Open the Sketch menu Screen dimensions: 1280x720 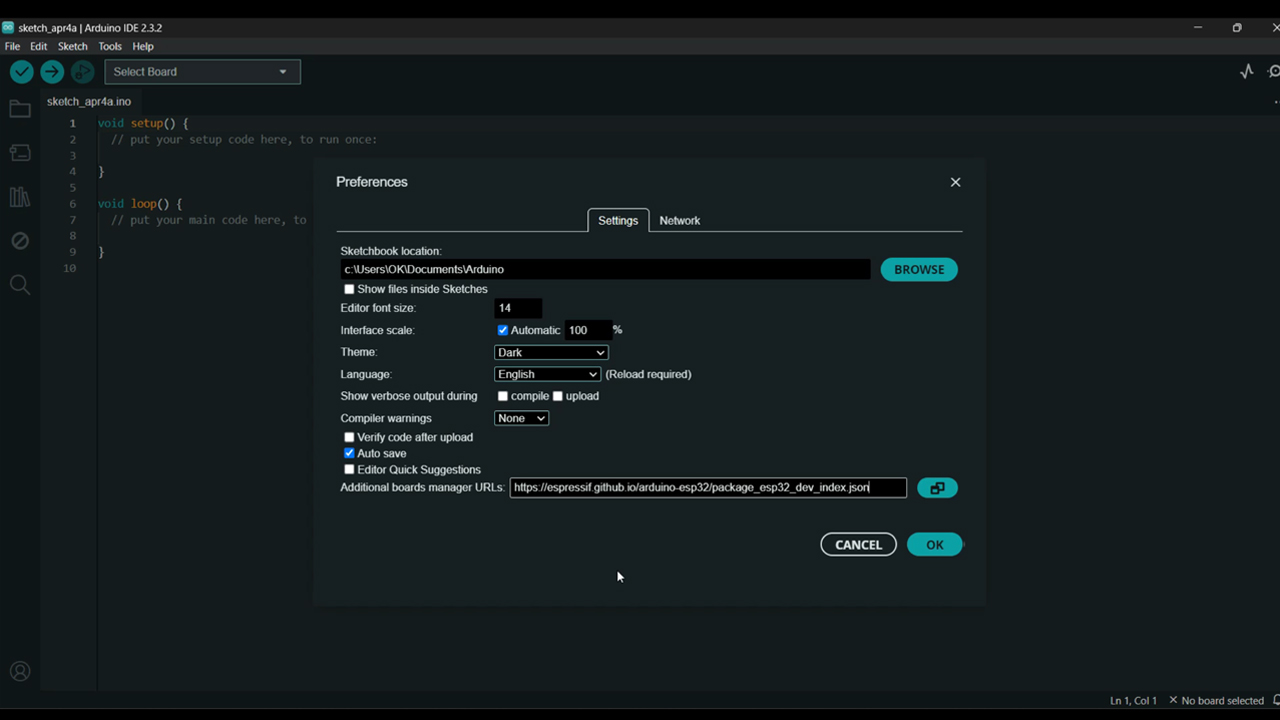point(72,46)
